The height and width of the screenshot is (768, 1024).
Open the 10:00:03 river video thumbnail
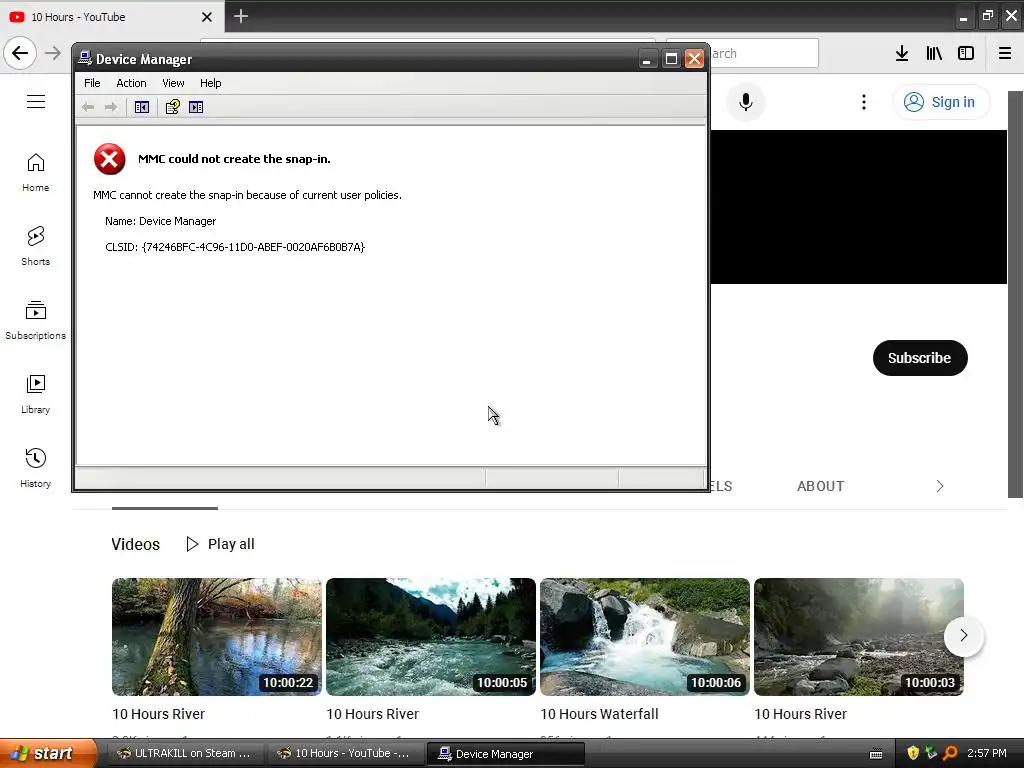click(x=859, y=637)
